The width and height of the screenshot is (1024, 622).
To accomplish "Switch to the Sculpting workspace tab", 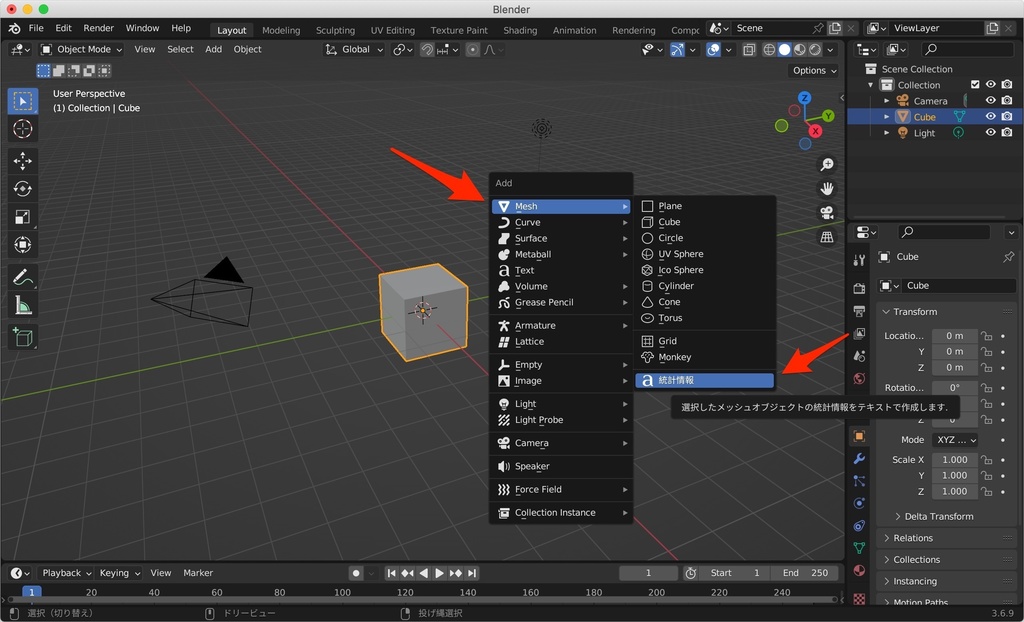I will pyautogui.click(x=335, y=30).
